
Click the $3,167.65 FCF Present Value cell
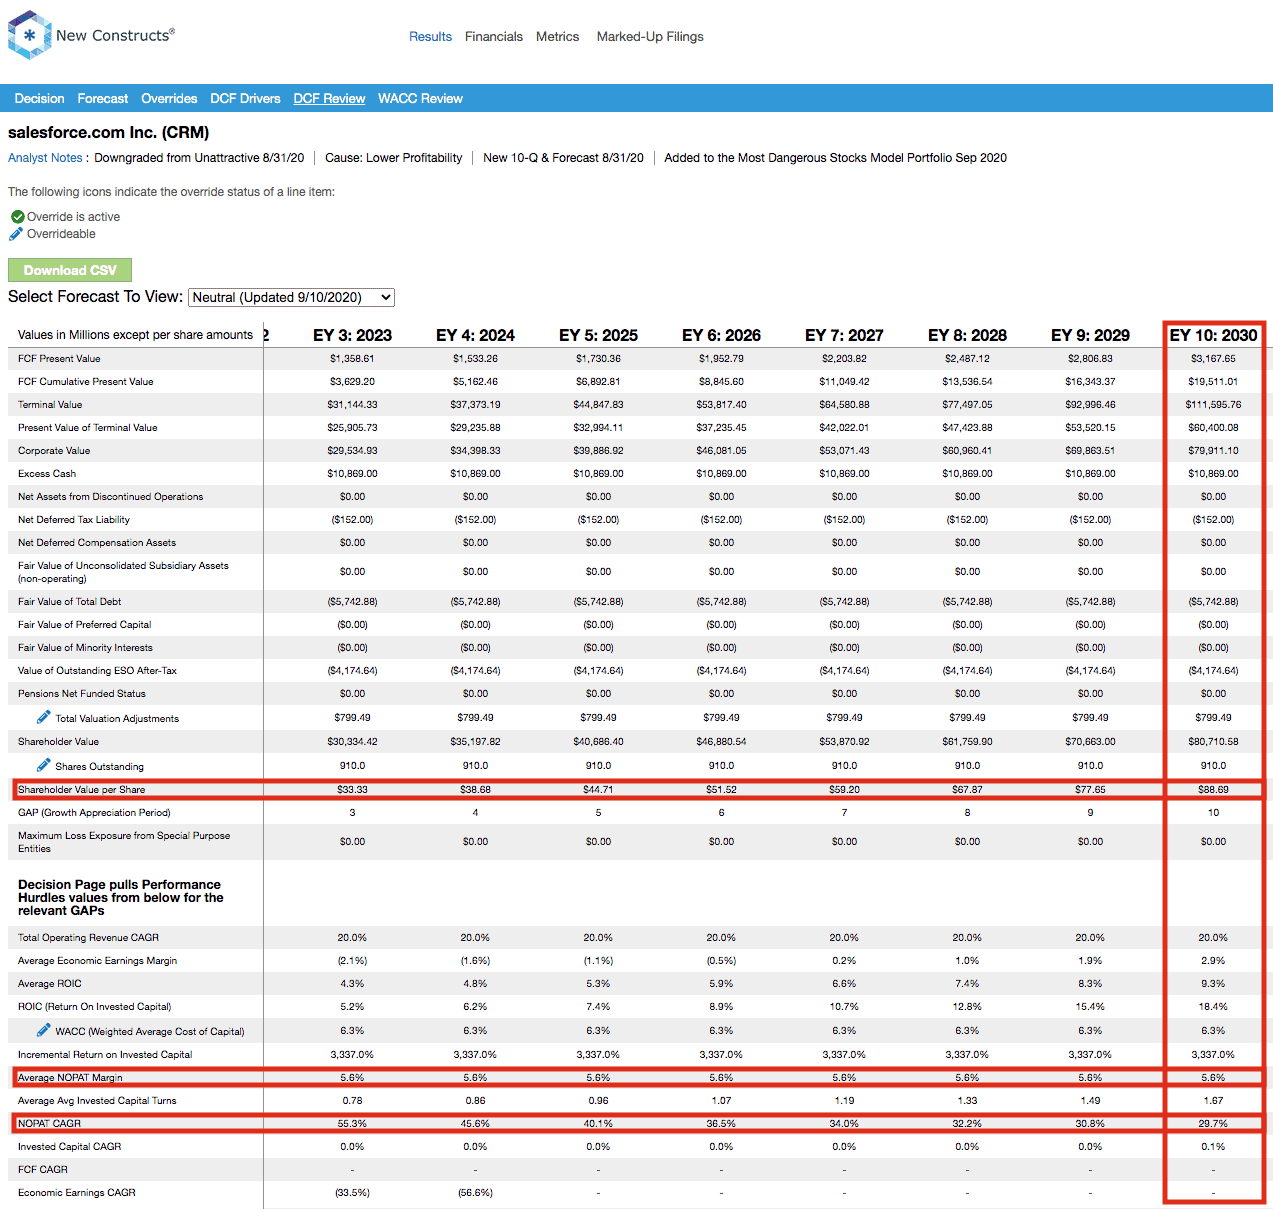1213,359
